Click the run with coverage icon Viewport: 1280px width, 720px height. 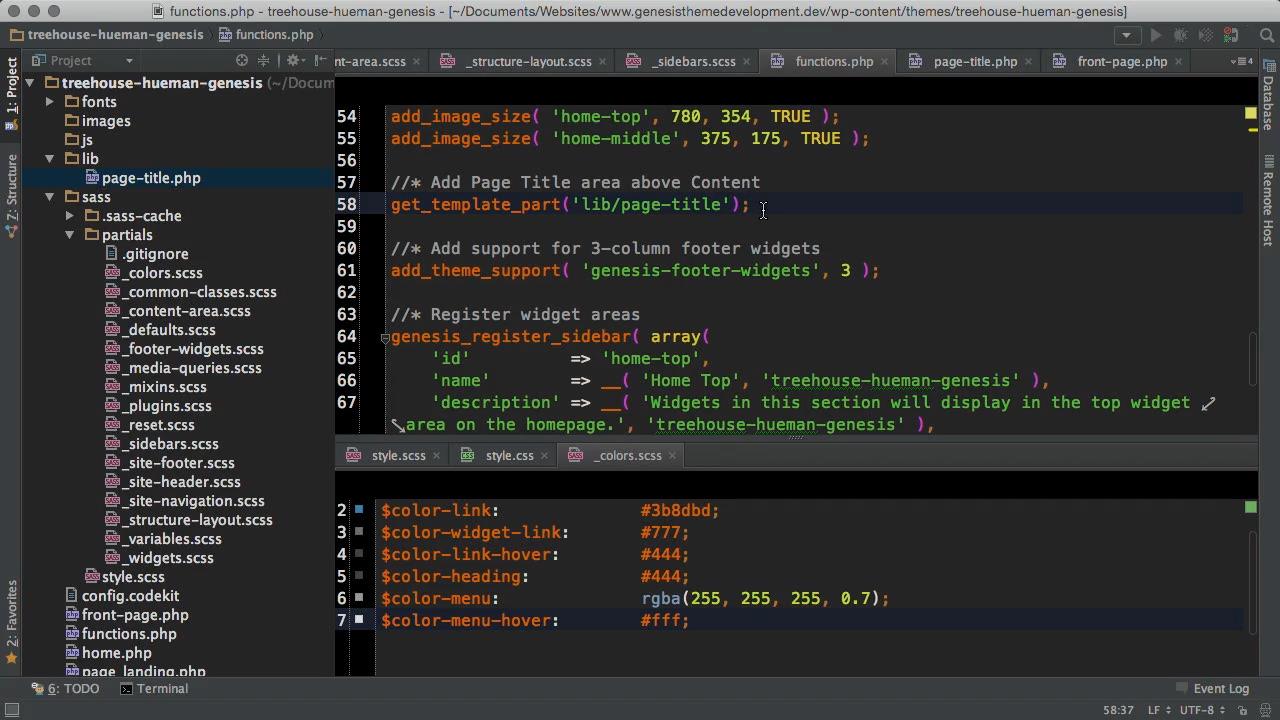pos(1207,35)
